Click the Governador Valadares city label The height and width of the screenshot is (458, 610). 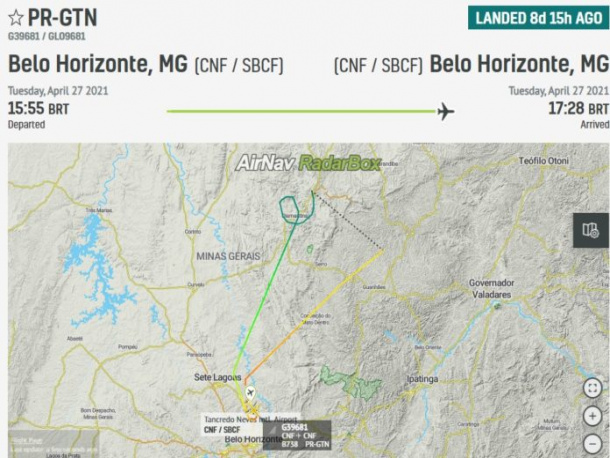pyautogui.click(x=491, y=289)
